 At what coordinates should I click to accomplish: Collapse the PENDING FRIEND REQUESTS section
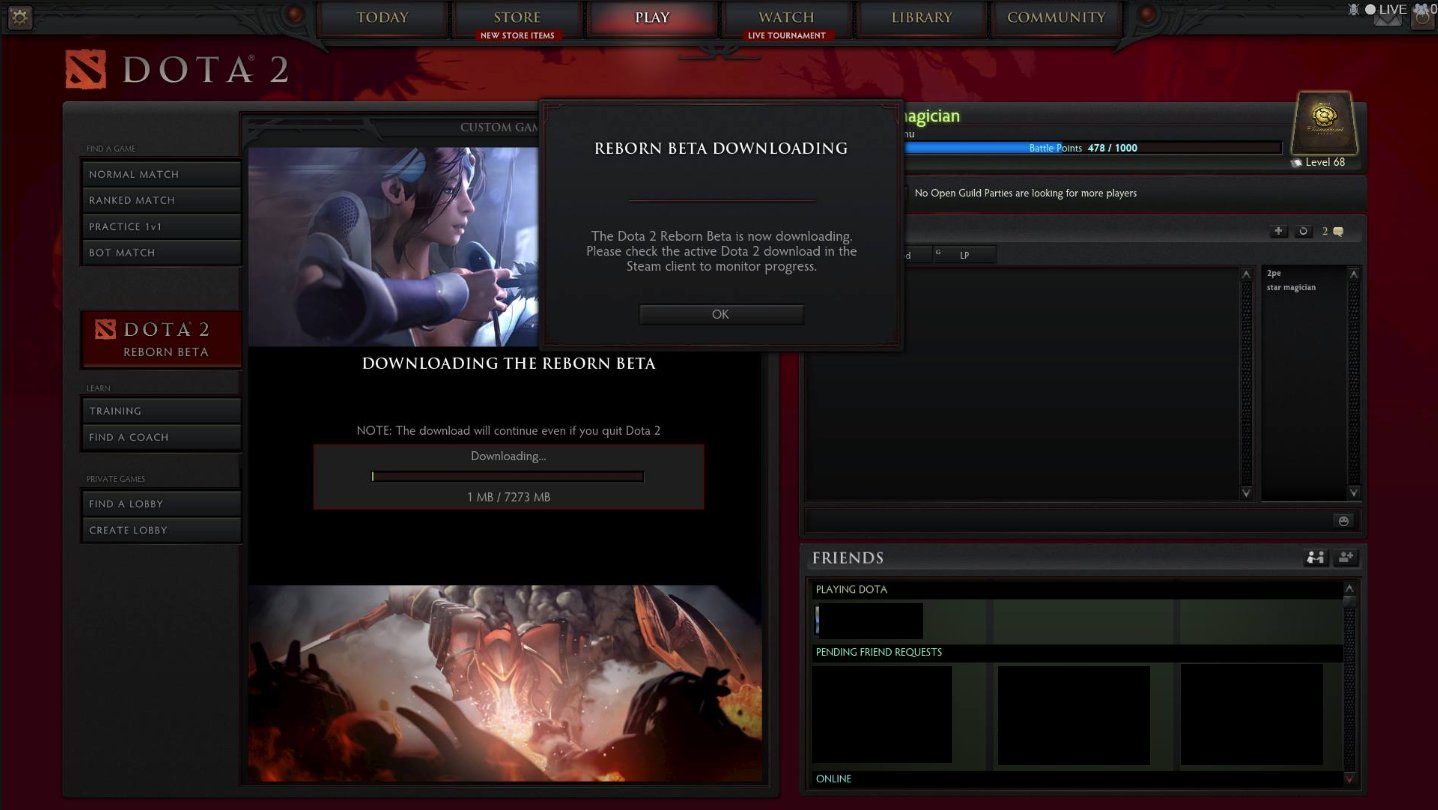1075,652
